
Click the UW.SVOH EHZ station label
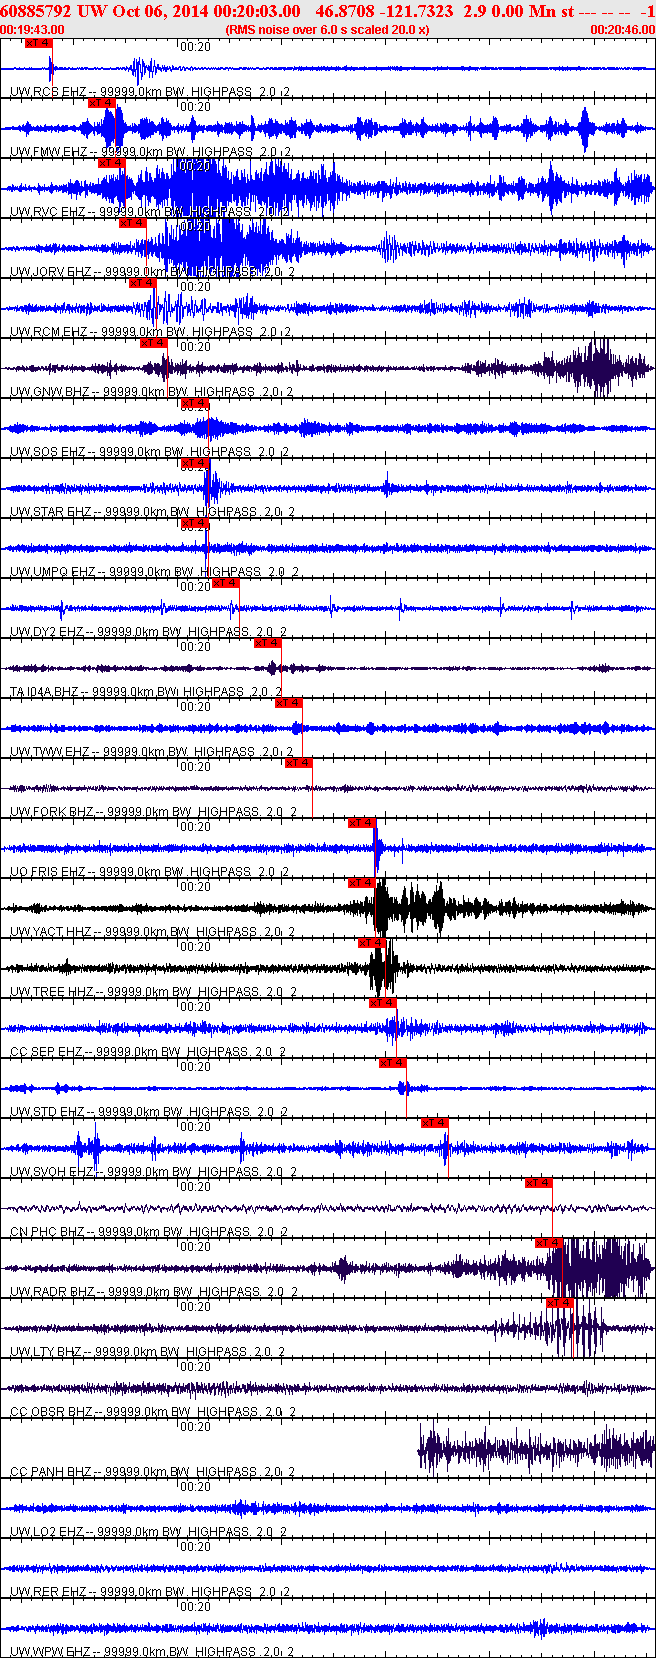[x=52, y=1172]
